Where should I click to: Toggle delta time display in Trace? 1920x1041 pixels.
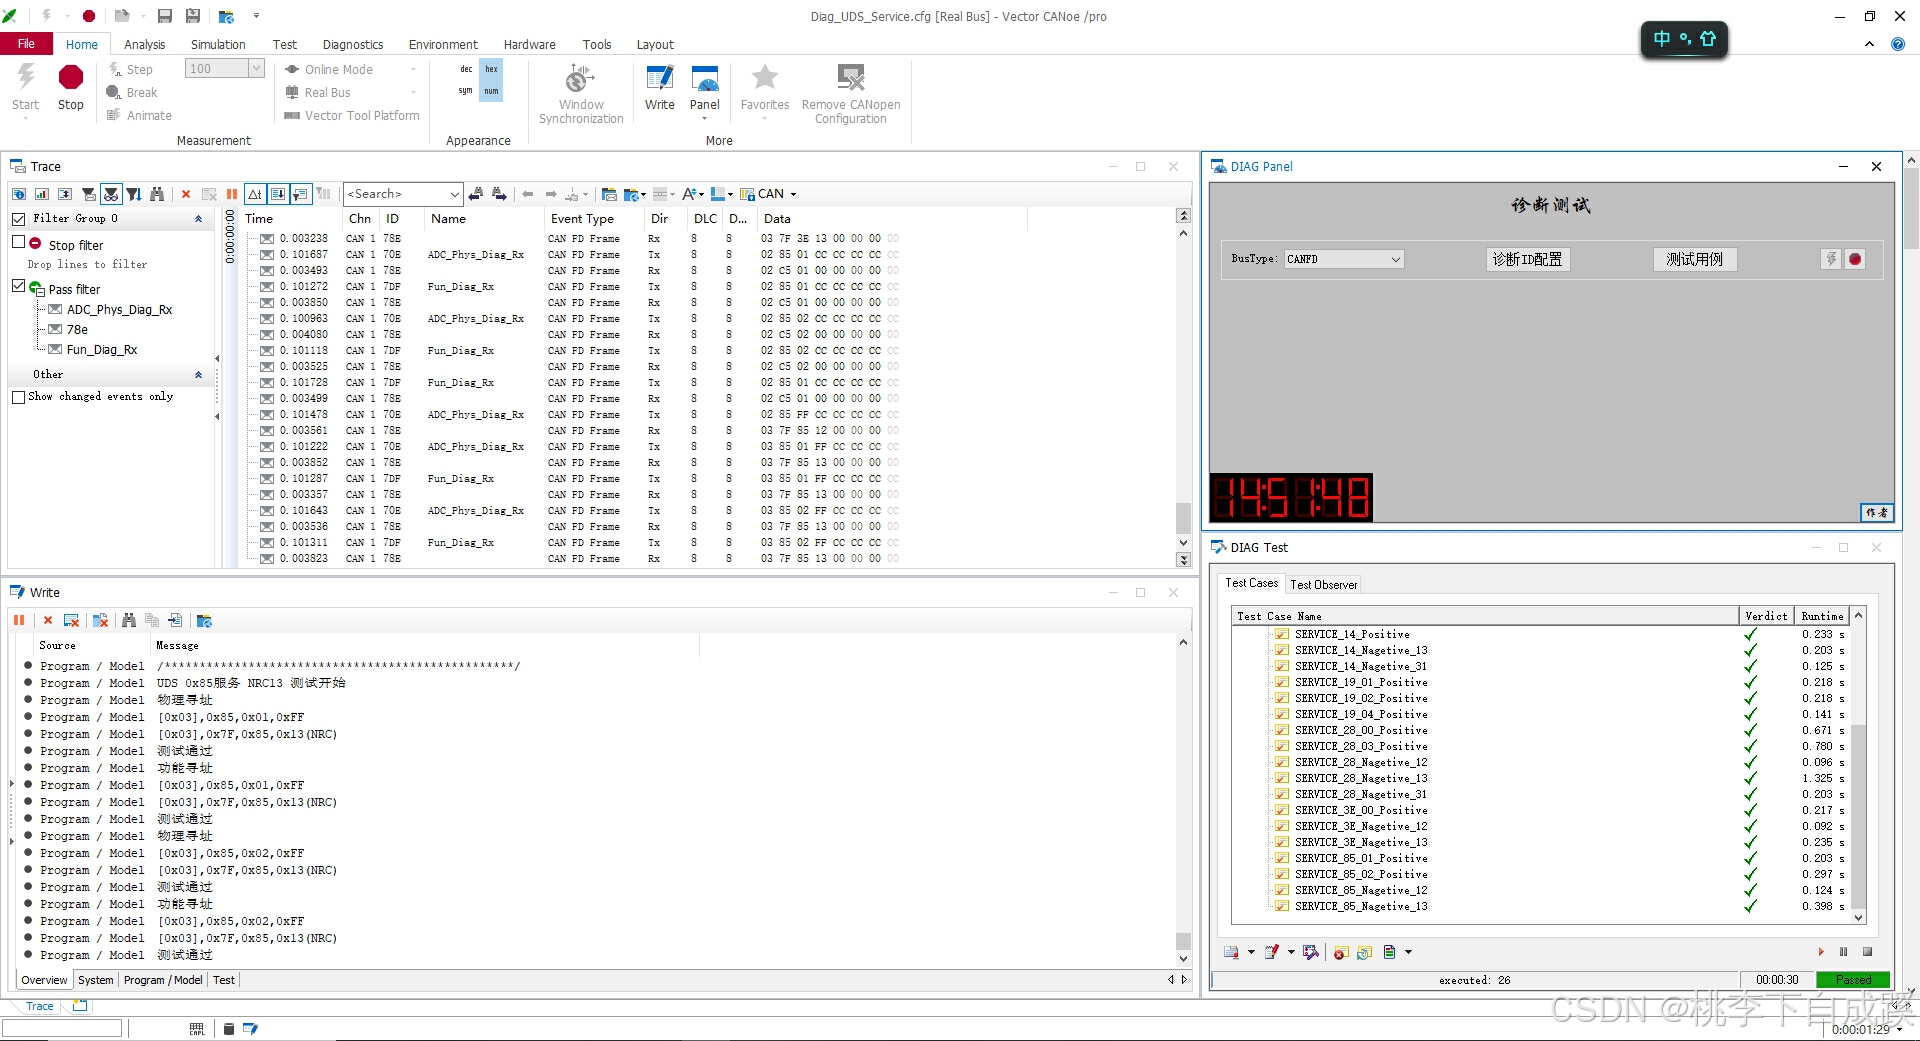[x=255, y=194]
